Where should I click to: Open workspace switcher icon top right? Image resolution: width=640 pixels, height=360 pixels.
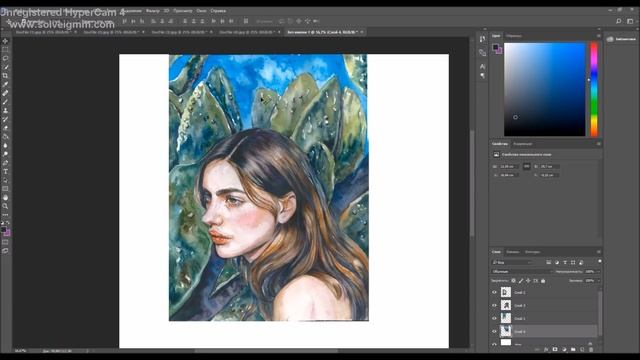click(630, 21)
